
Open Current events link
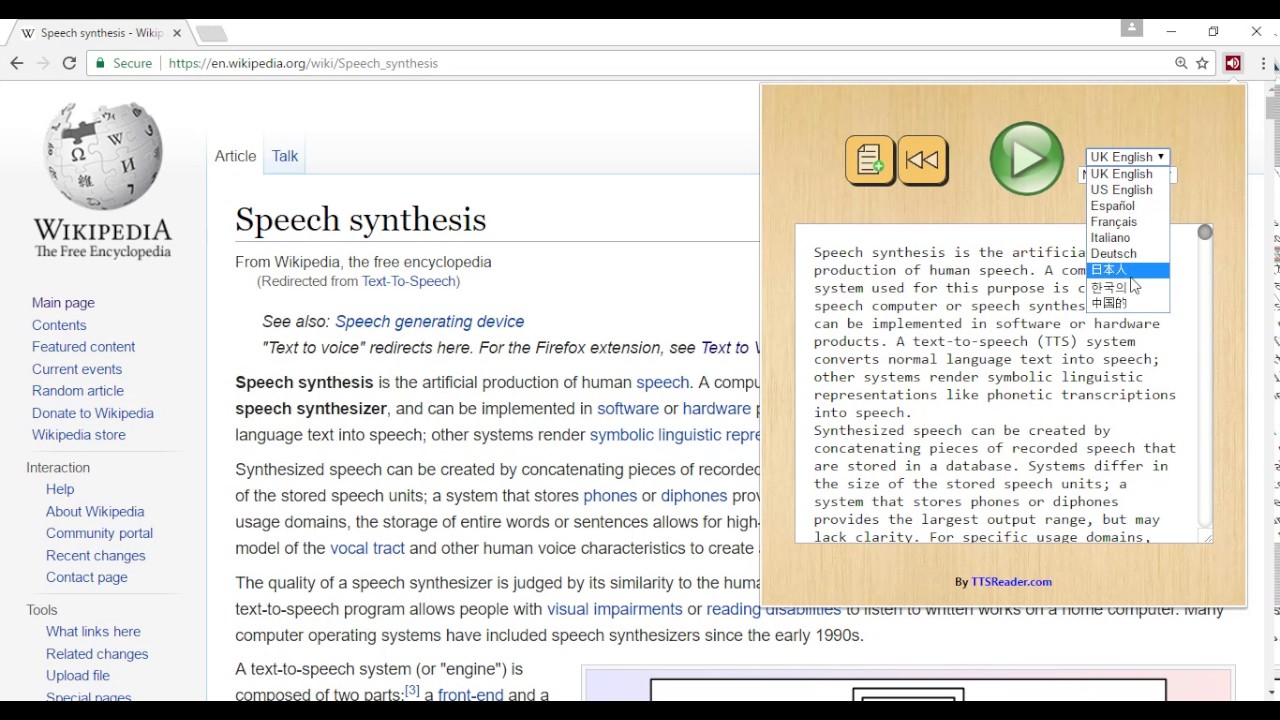[x=77, y=369]
